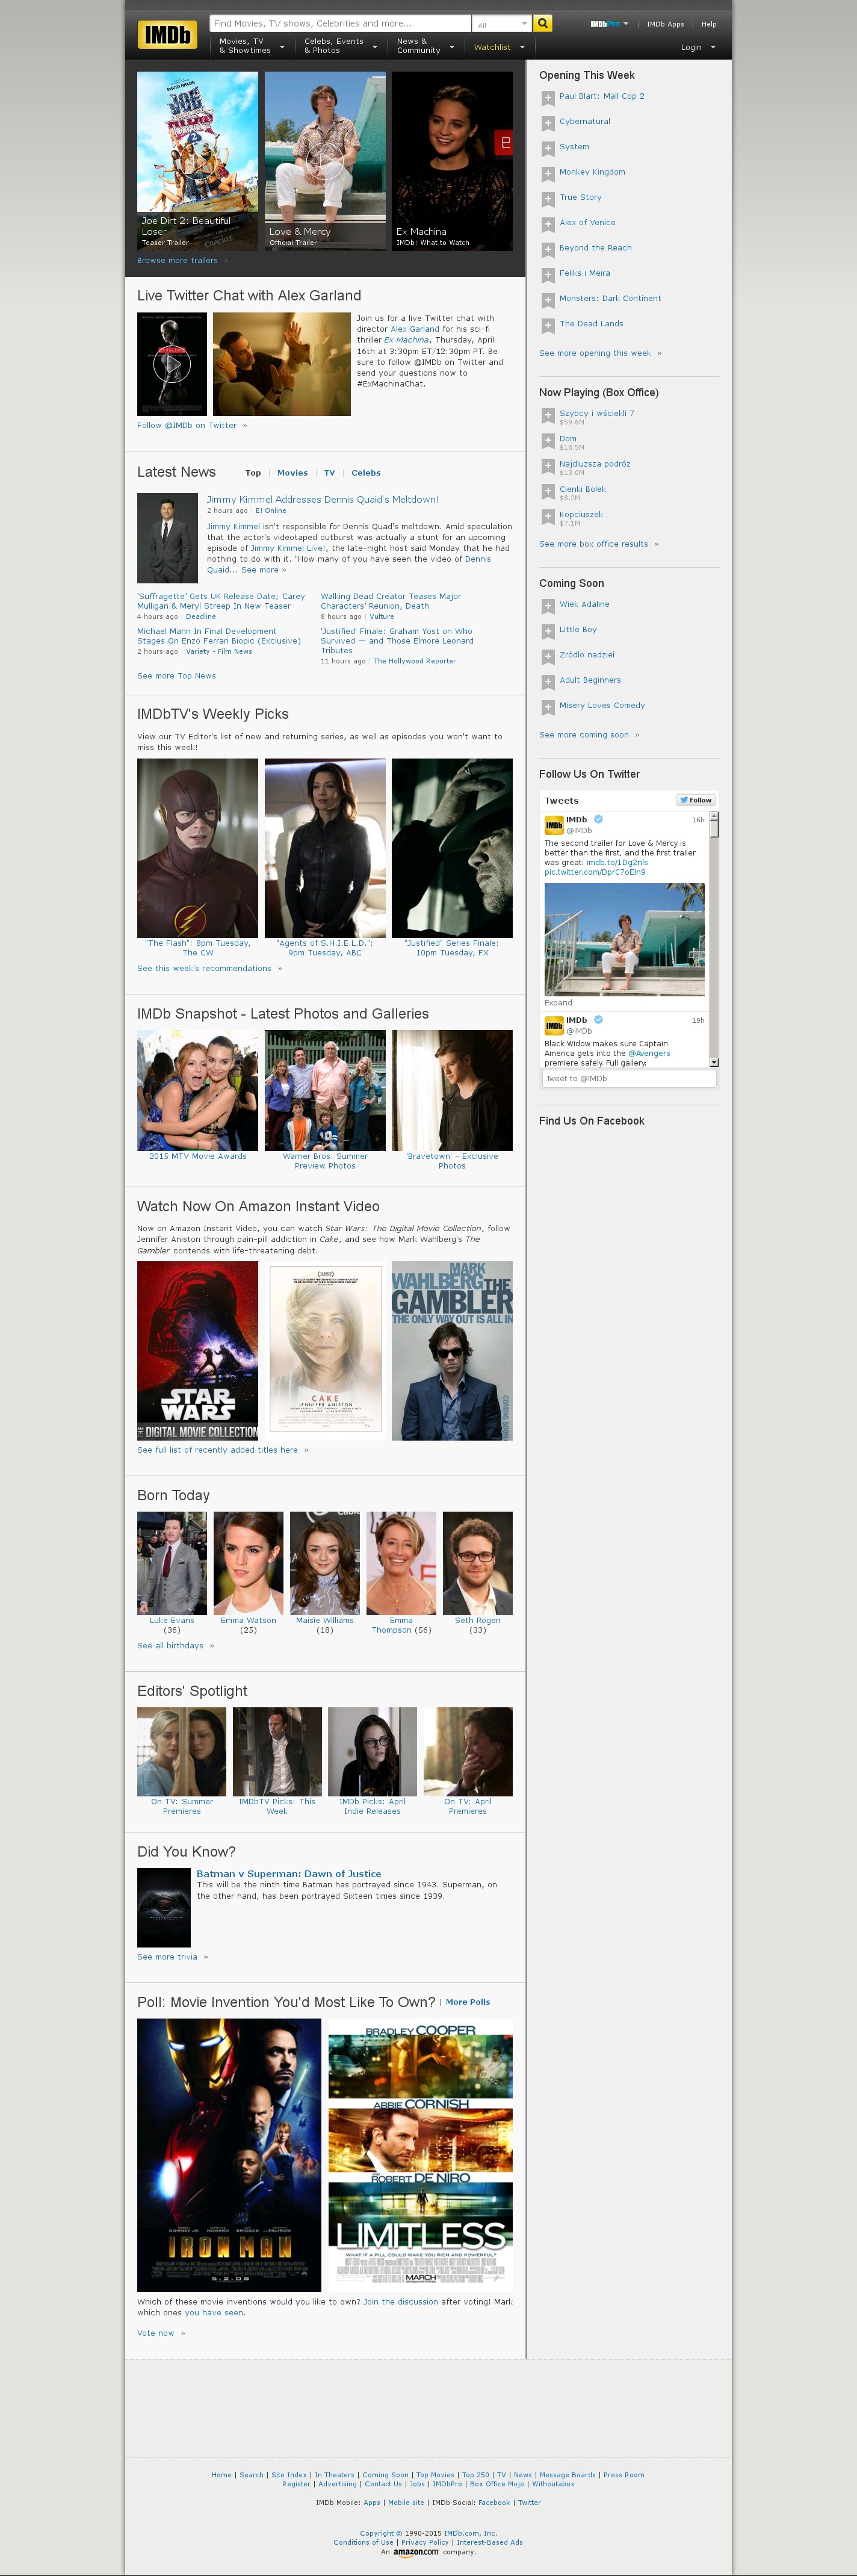
Task: Play the Ex Machina video in Twitter Chat section
Action: pyautogui.click(x=172, y=364)
